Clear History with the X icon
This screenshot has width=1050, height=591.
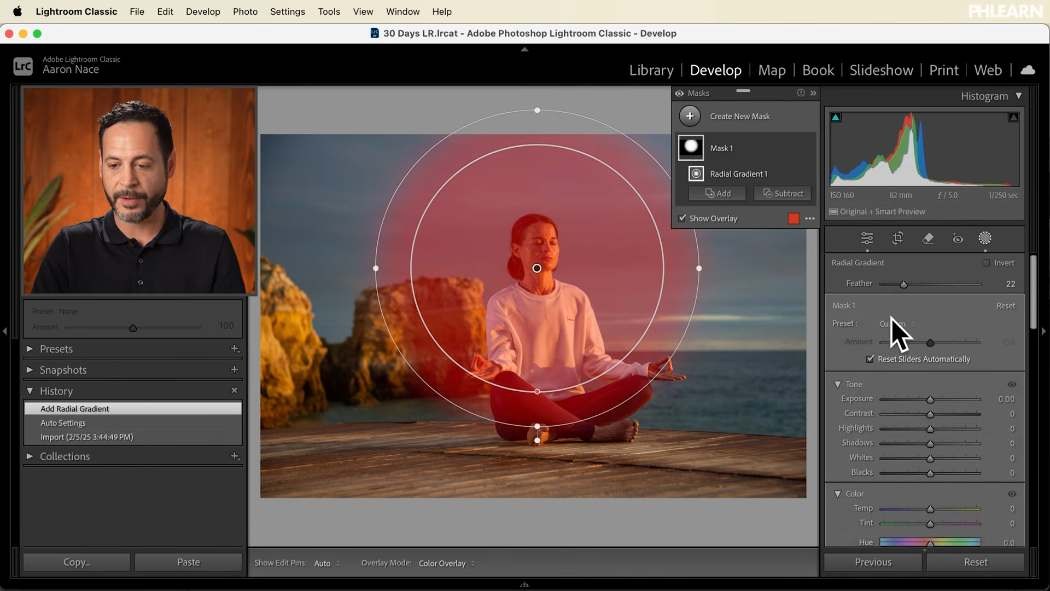(x=234, y=390)
